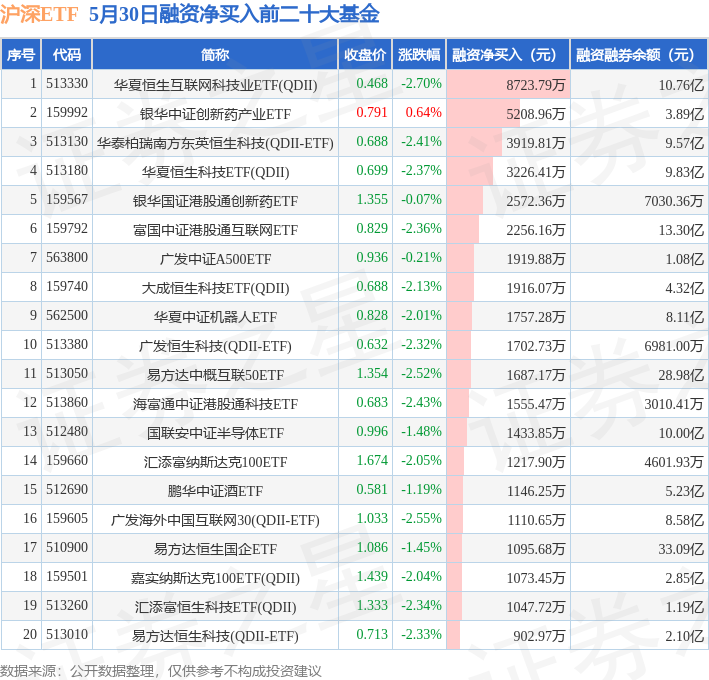This screenshot has height=680, width=709.
Task: Click net purchase value 1110.65万
Action: point(536,519)
